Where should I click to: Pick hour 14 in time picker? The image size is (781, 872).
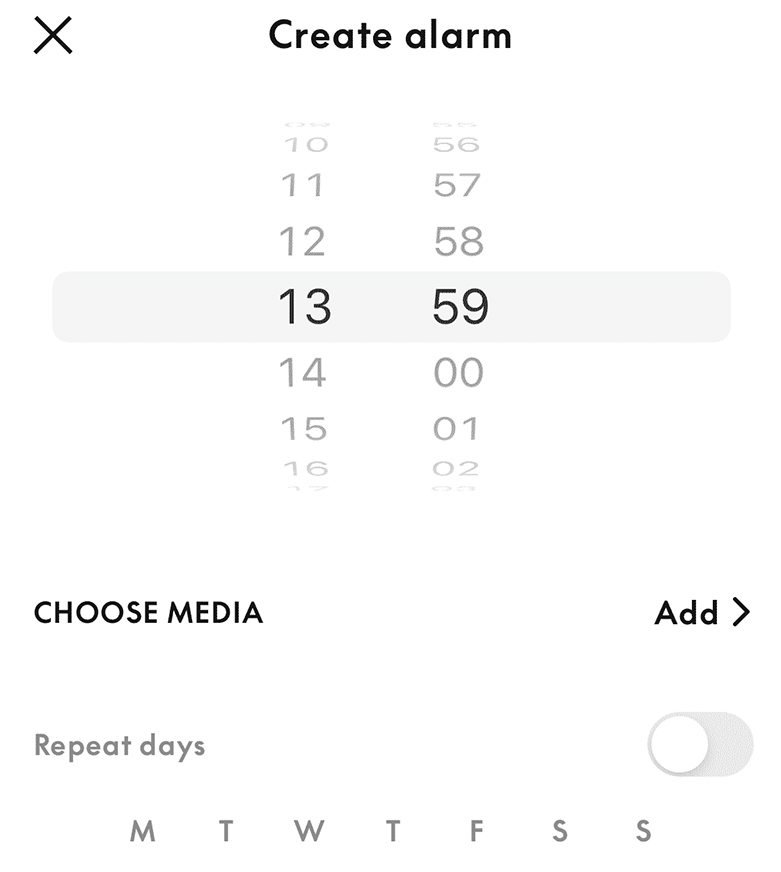tap(302, 372)
